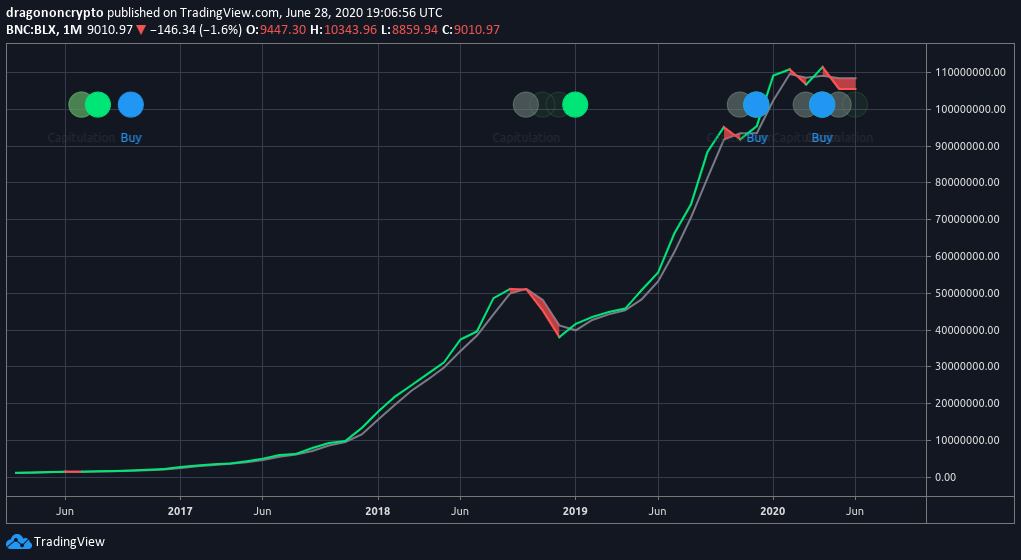Click the 'Buy' label under the 2016 blue circle
Viewport: 1021px width, 560px height.
click(131, 137)
